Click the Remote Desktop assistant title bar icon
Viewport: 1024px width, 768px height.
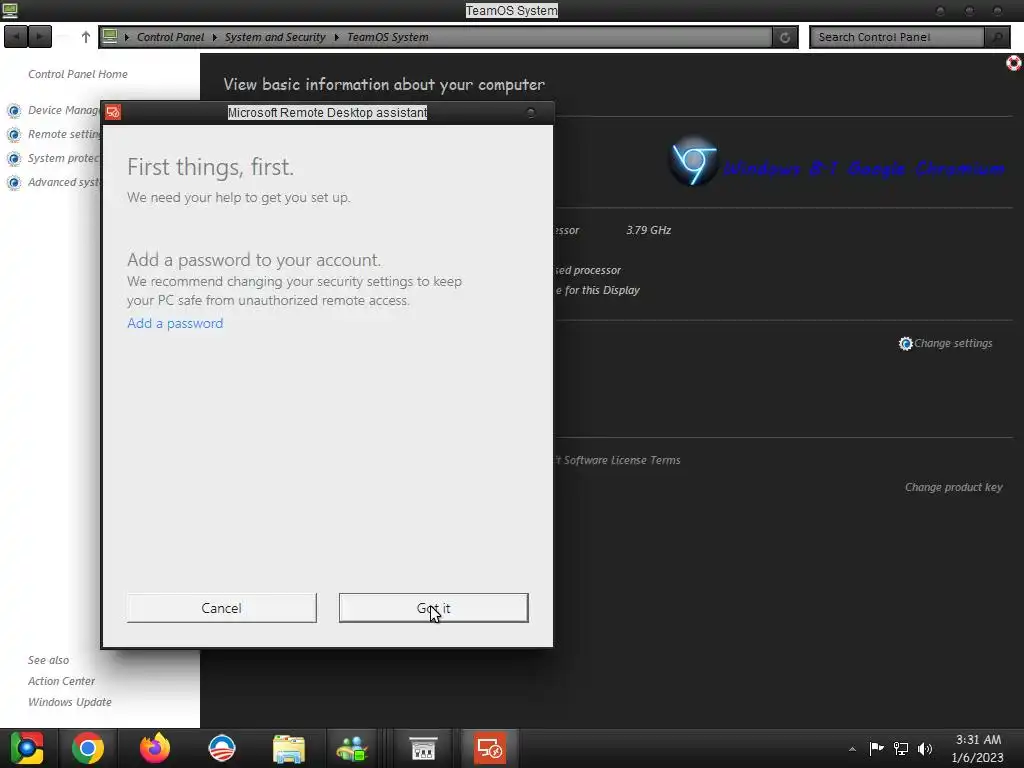click(x=113, y=112)
